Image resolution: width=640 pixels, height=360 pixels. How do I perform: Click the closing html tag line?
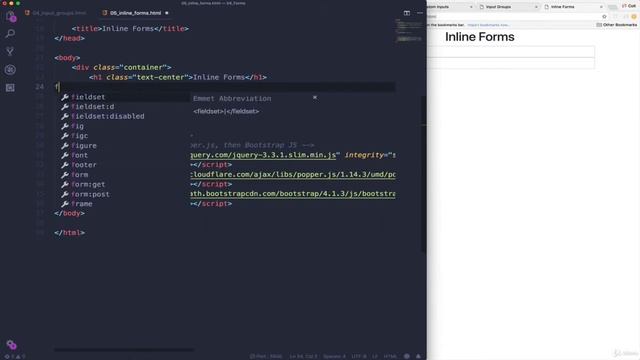pyautogui.click(x=69, y=233)
